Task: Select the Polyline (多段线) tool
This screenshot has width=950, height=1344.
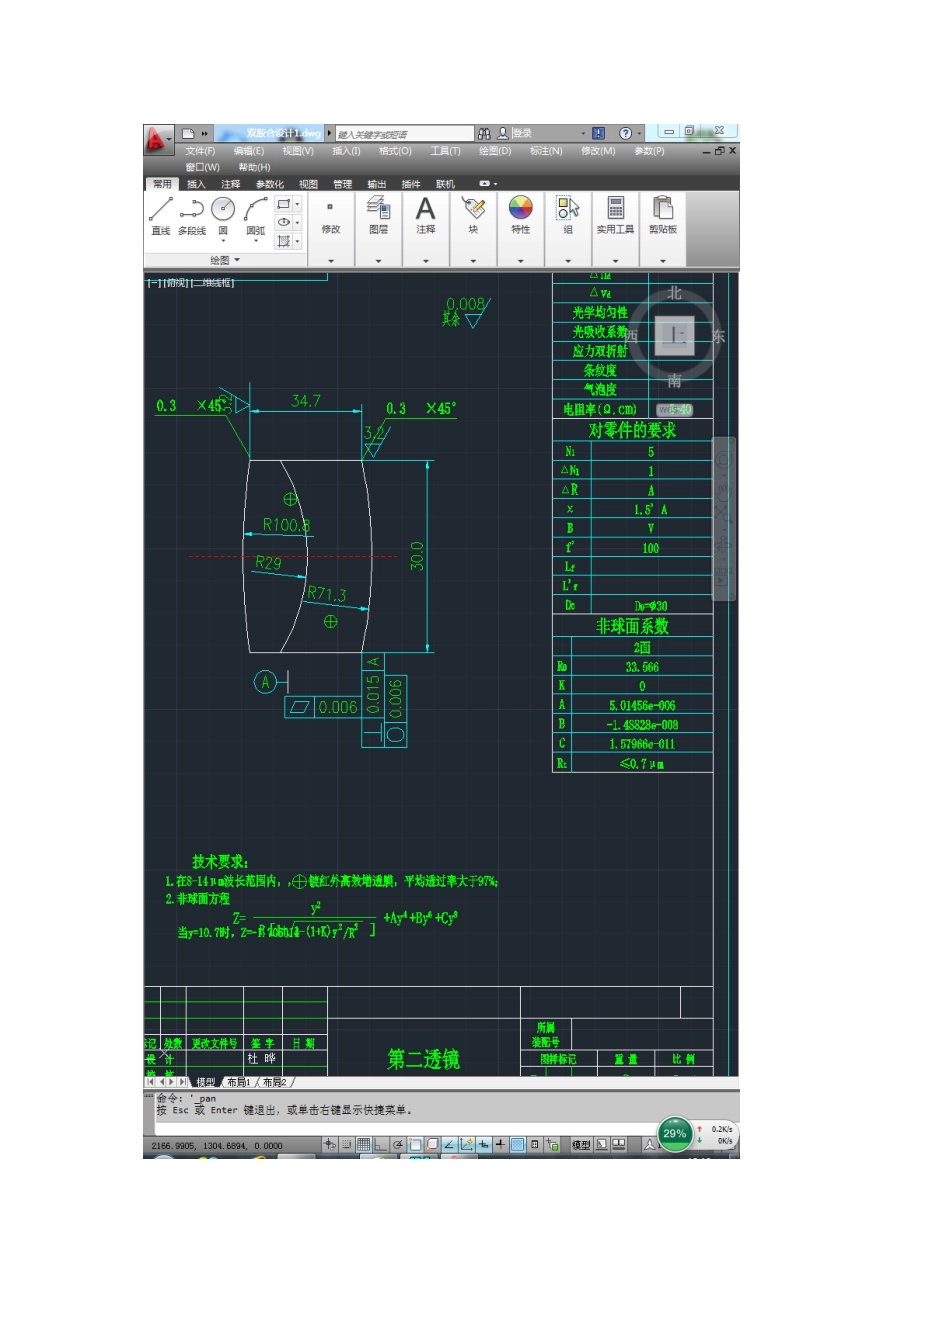Action: point(192,216)
